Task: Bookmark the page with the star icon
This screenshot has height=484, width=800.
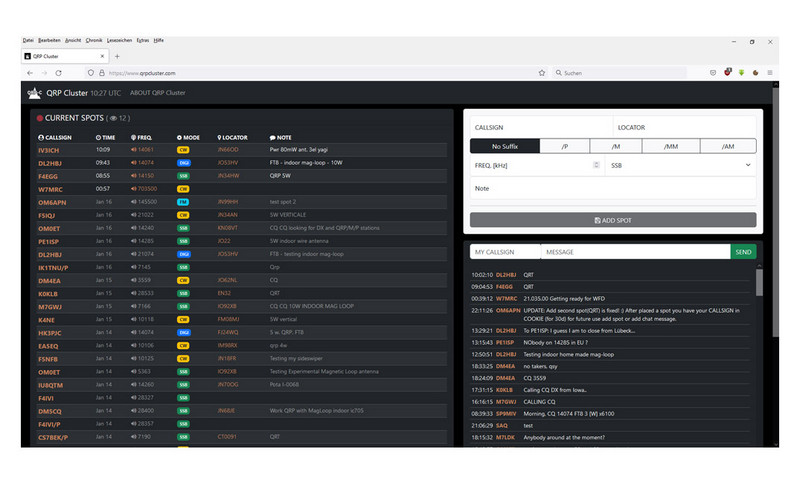Action: coord(542,73)
